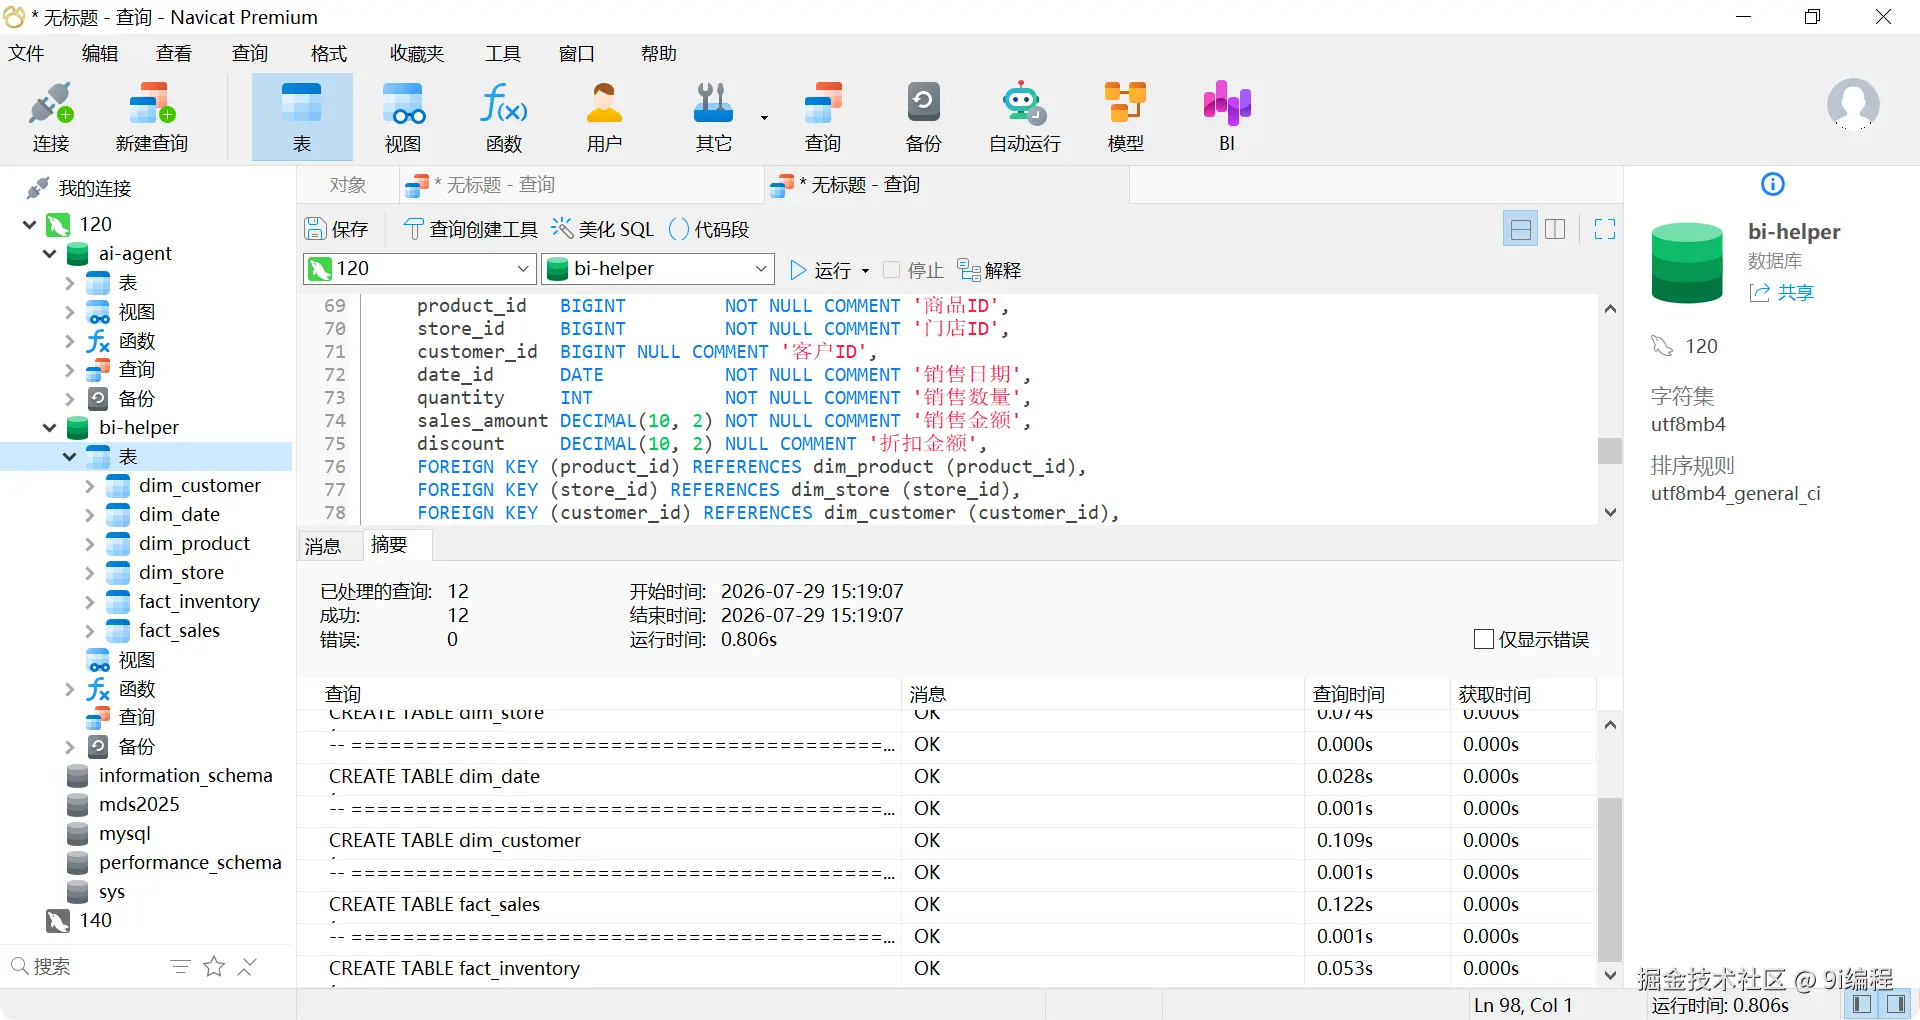The height and width of the screenshot is (1020, 1920).
Task: Click 解释 (Explain) query button
Action: (x=989, y=270)
